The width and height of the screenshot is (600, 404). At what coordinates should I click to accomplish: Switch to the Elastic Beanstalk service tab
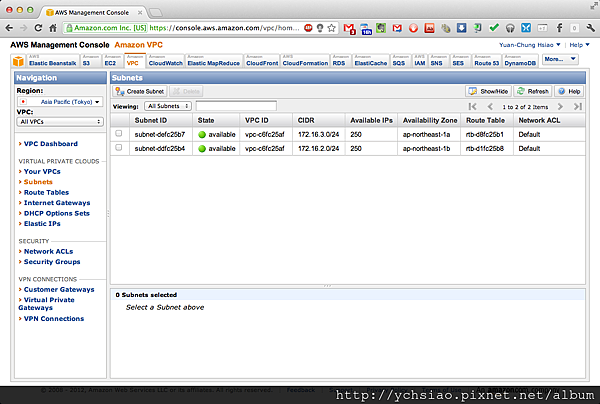53,61
